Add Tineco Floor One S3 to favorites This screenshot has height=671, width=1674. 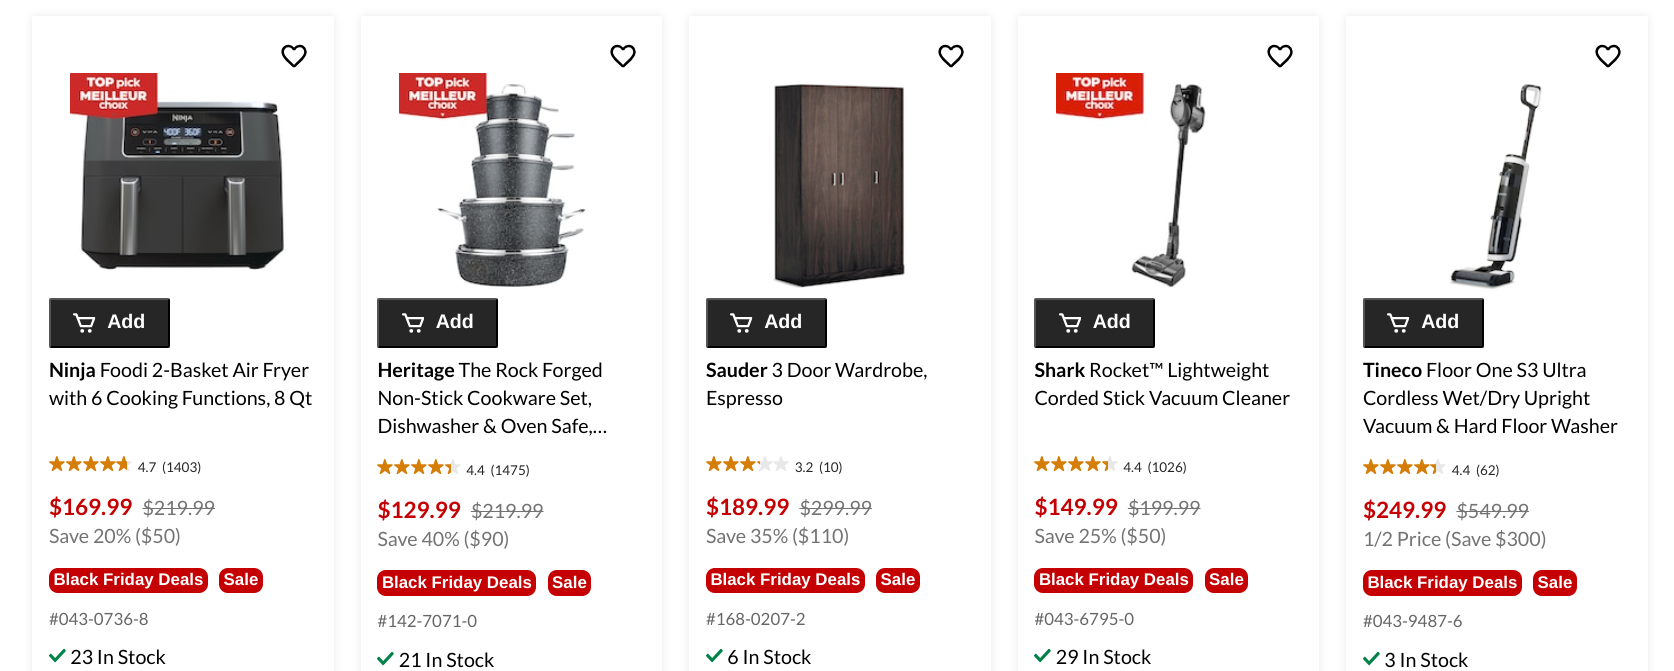1608,56
